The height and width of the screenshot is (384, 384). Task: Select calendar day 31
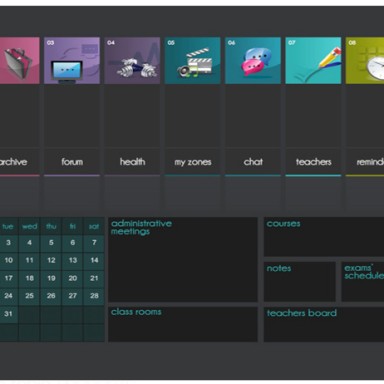[x=8, y=314]
